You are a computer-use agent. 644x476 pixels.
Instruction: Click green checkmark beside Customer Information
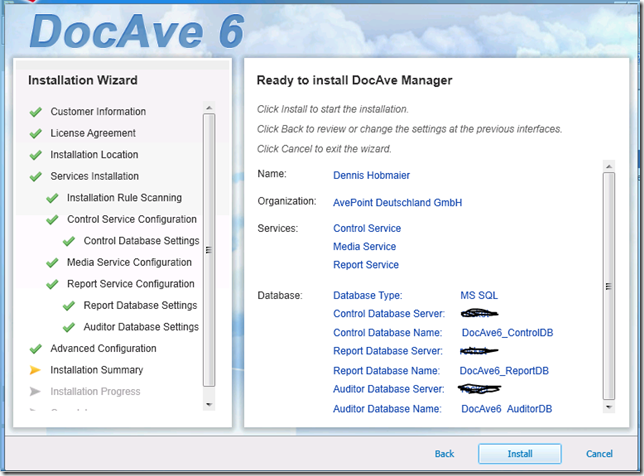[36, 112]
